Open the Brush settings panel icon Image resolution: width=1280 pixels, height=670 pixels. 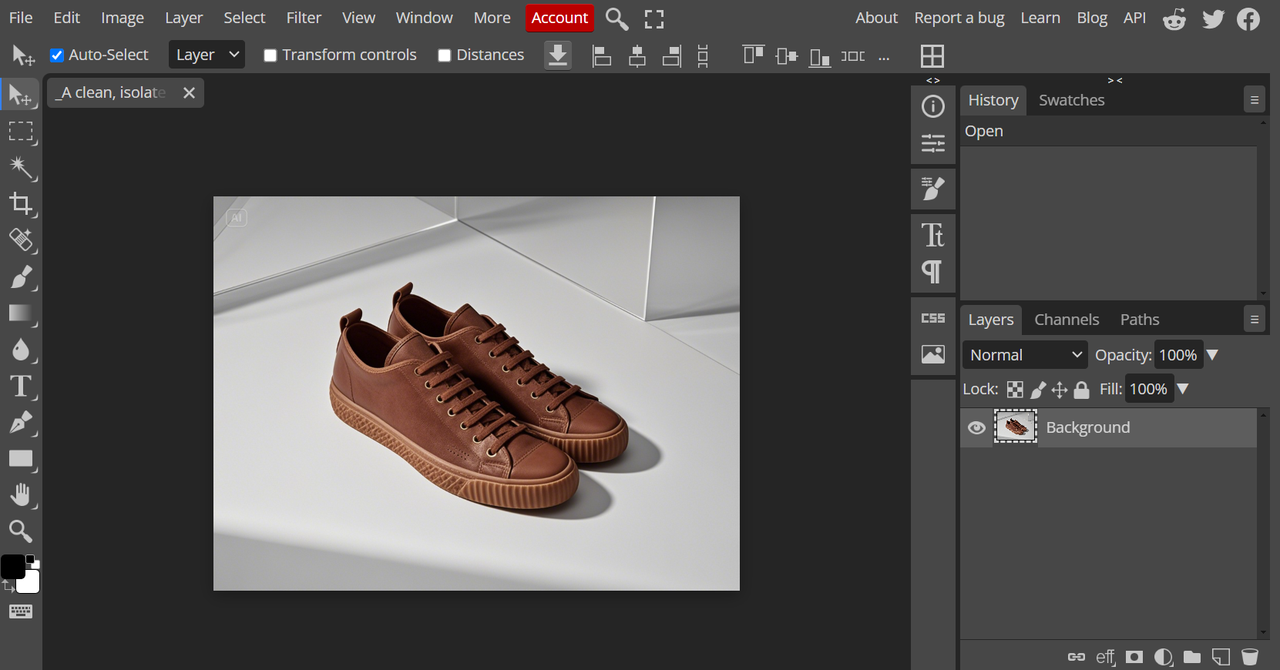[933, 189]
